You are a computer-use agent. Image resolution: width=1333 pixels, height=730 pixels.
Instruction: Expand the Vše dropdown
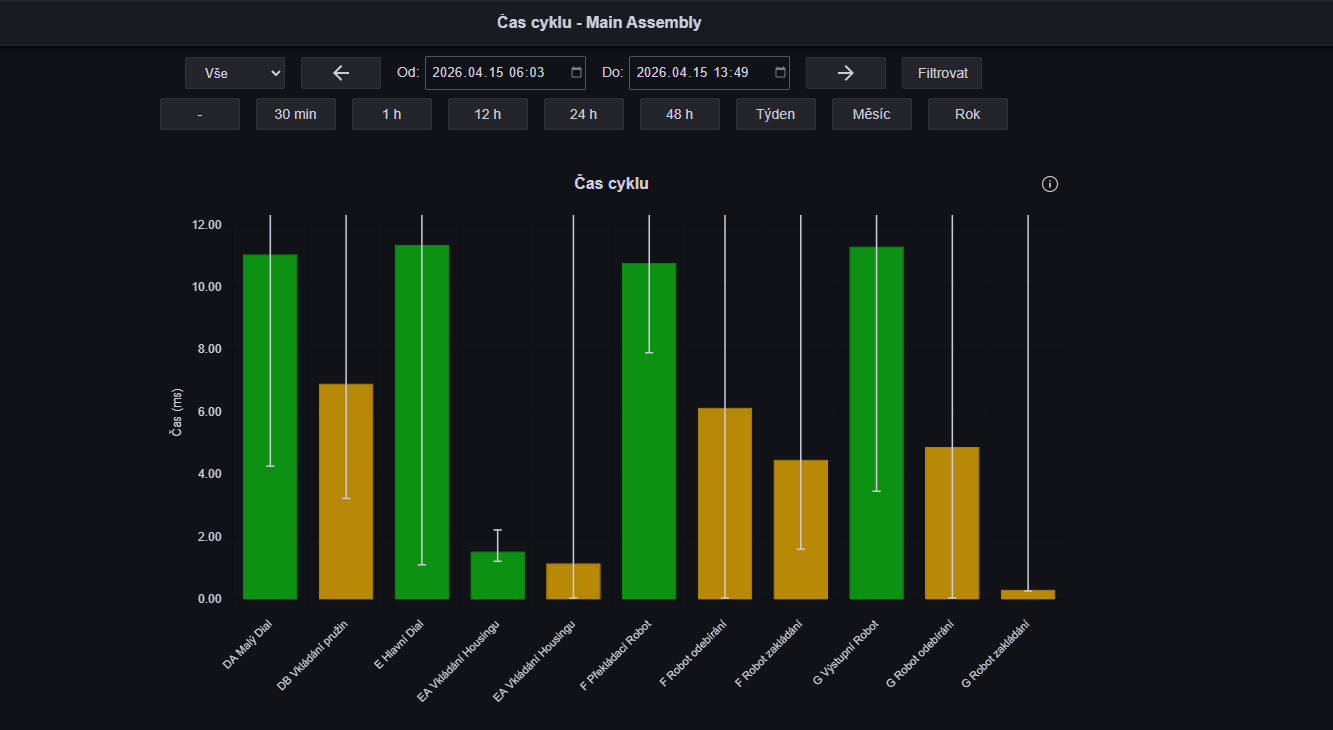[x=235, y=73]
